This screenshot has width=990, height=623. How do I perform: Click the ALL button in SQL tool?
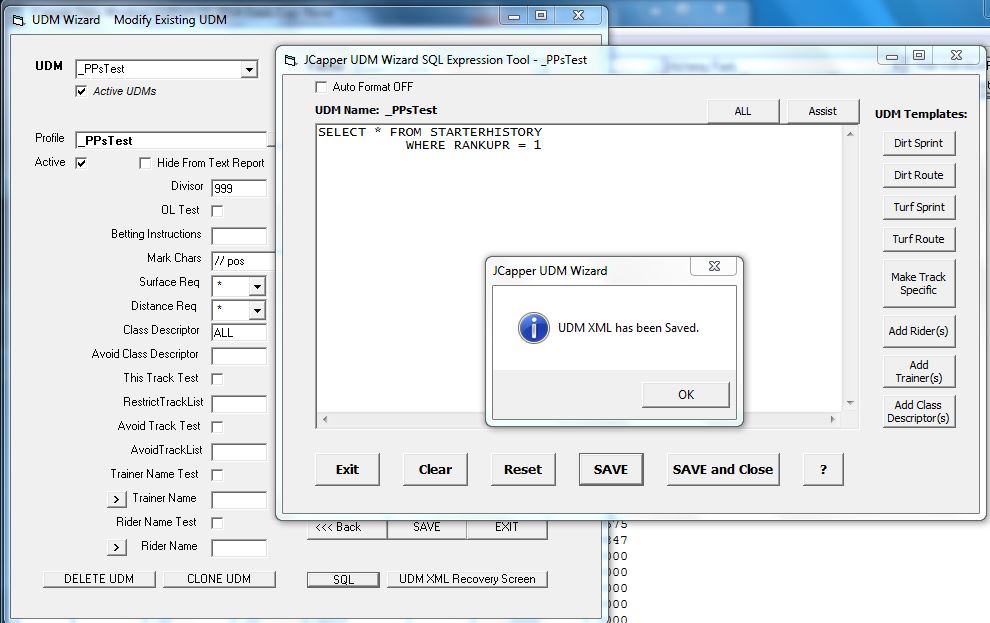pos(742,111)
